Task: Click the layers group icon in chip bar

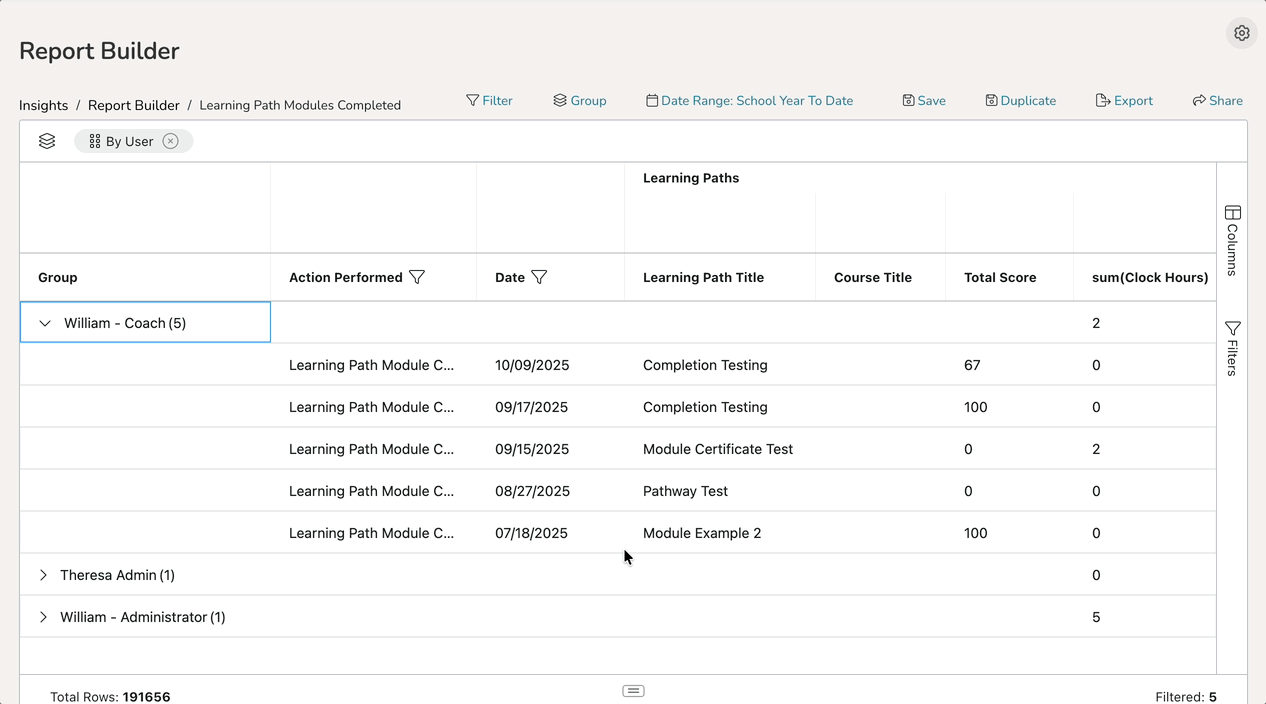Action: (x=47, y=141)
